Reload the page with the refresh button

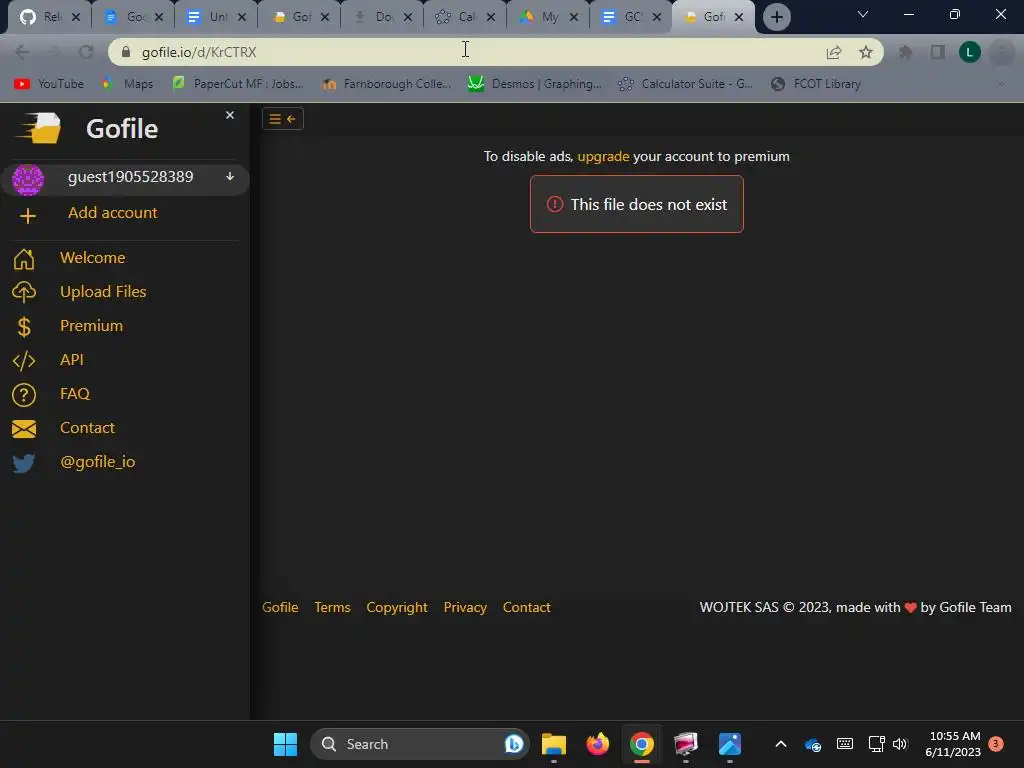86,52
